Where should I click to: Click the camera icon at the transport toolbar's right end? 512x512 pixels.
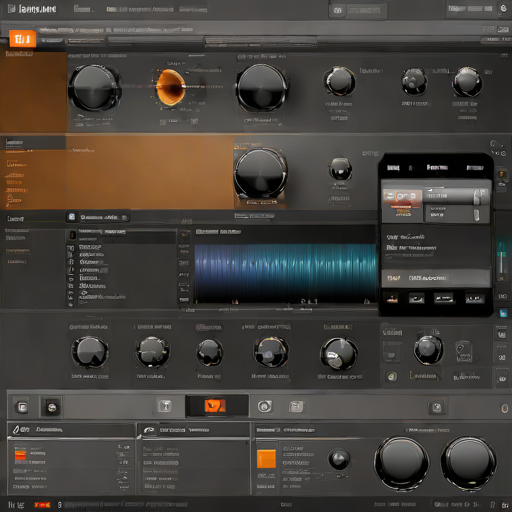[x=437, y=407]
